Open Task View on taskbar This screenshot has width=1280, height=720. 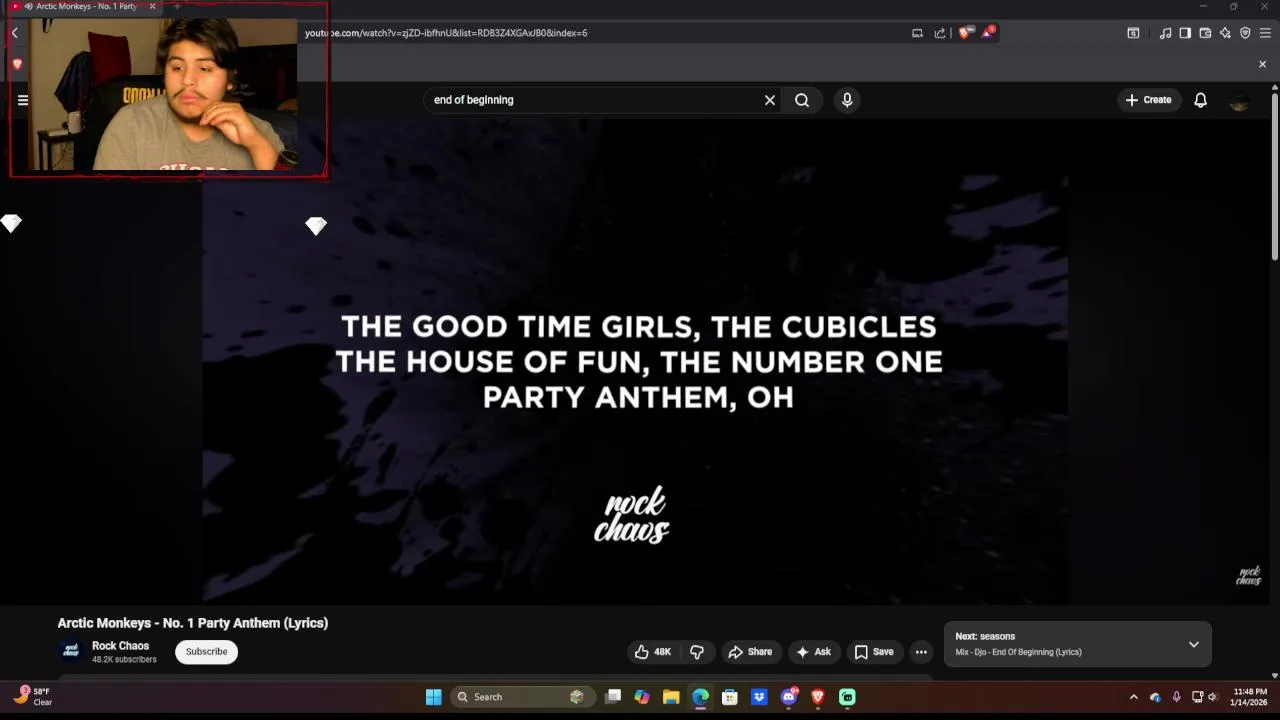[x=613, y=697]
